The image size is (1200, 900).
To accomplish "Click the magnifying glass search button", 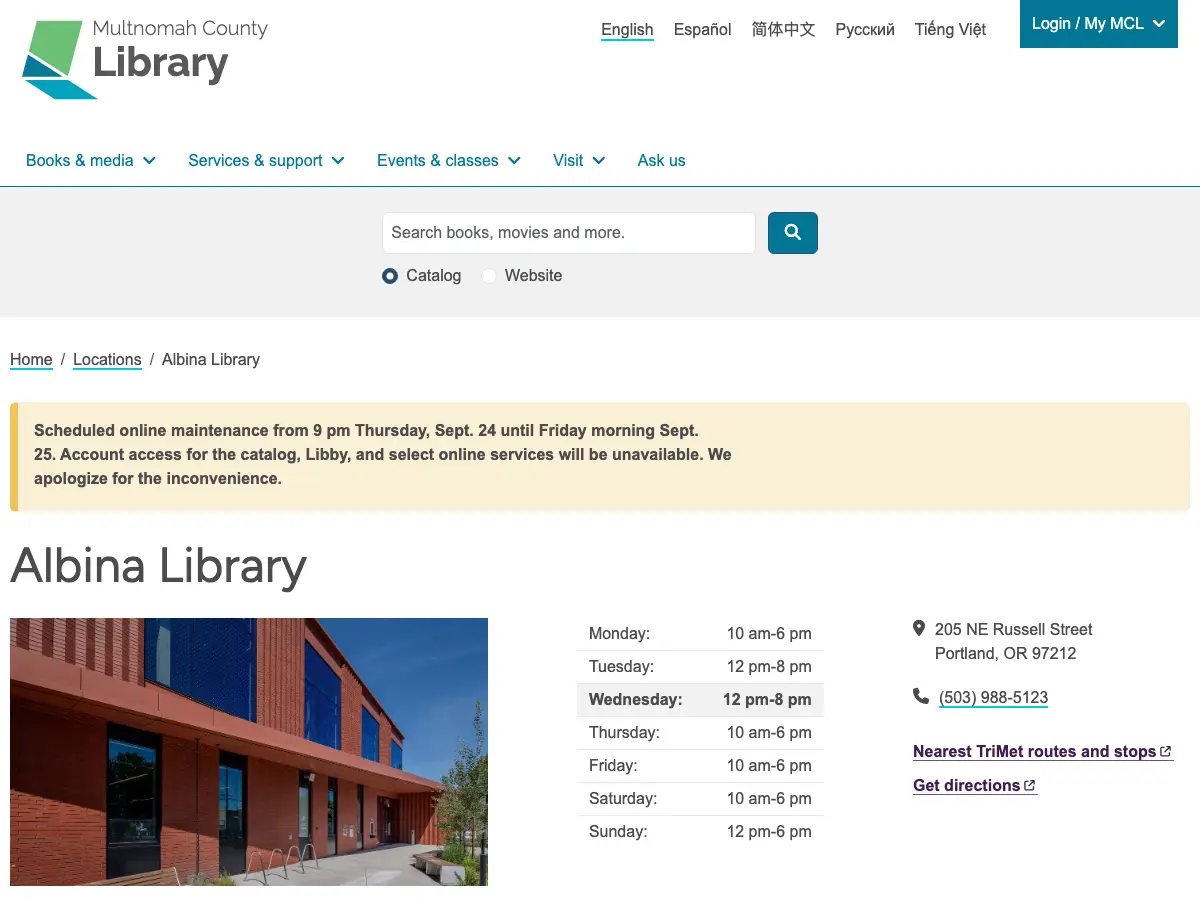I will [793, 233].
